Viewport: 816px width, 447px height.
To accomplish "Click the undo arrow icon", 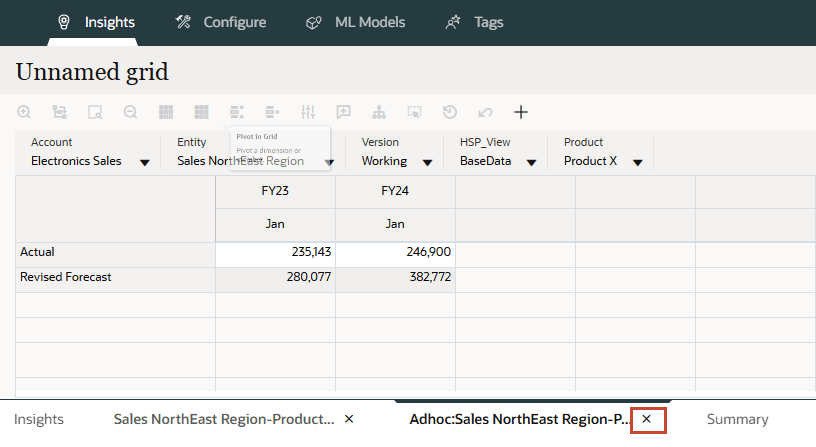I will click(x=485, y=112).
